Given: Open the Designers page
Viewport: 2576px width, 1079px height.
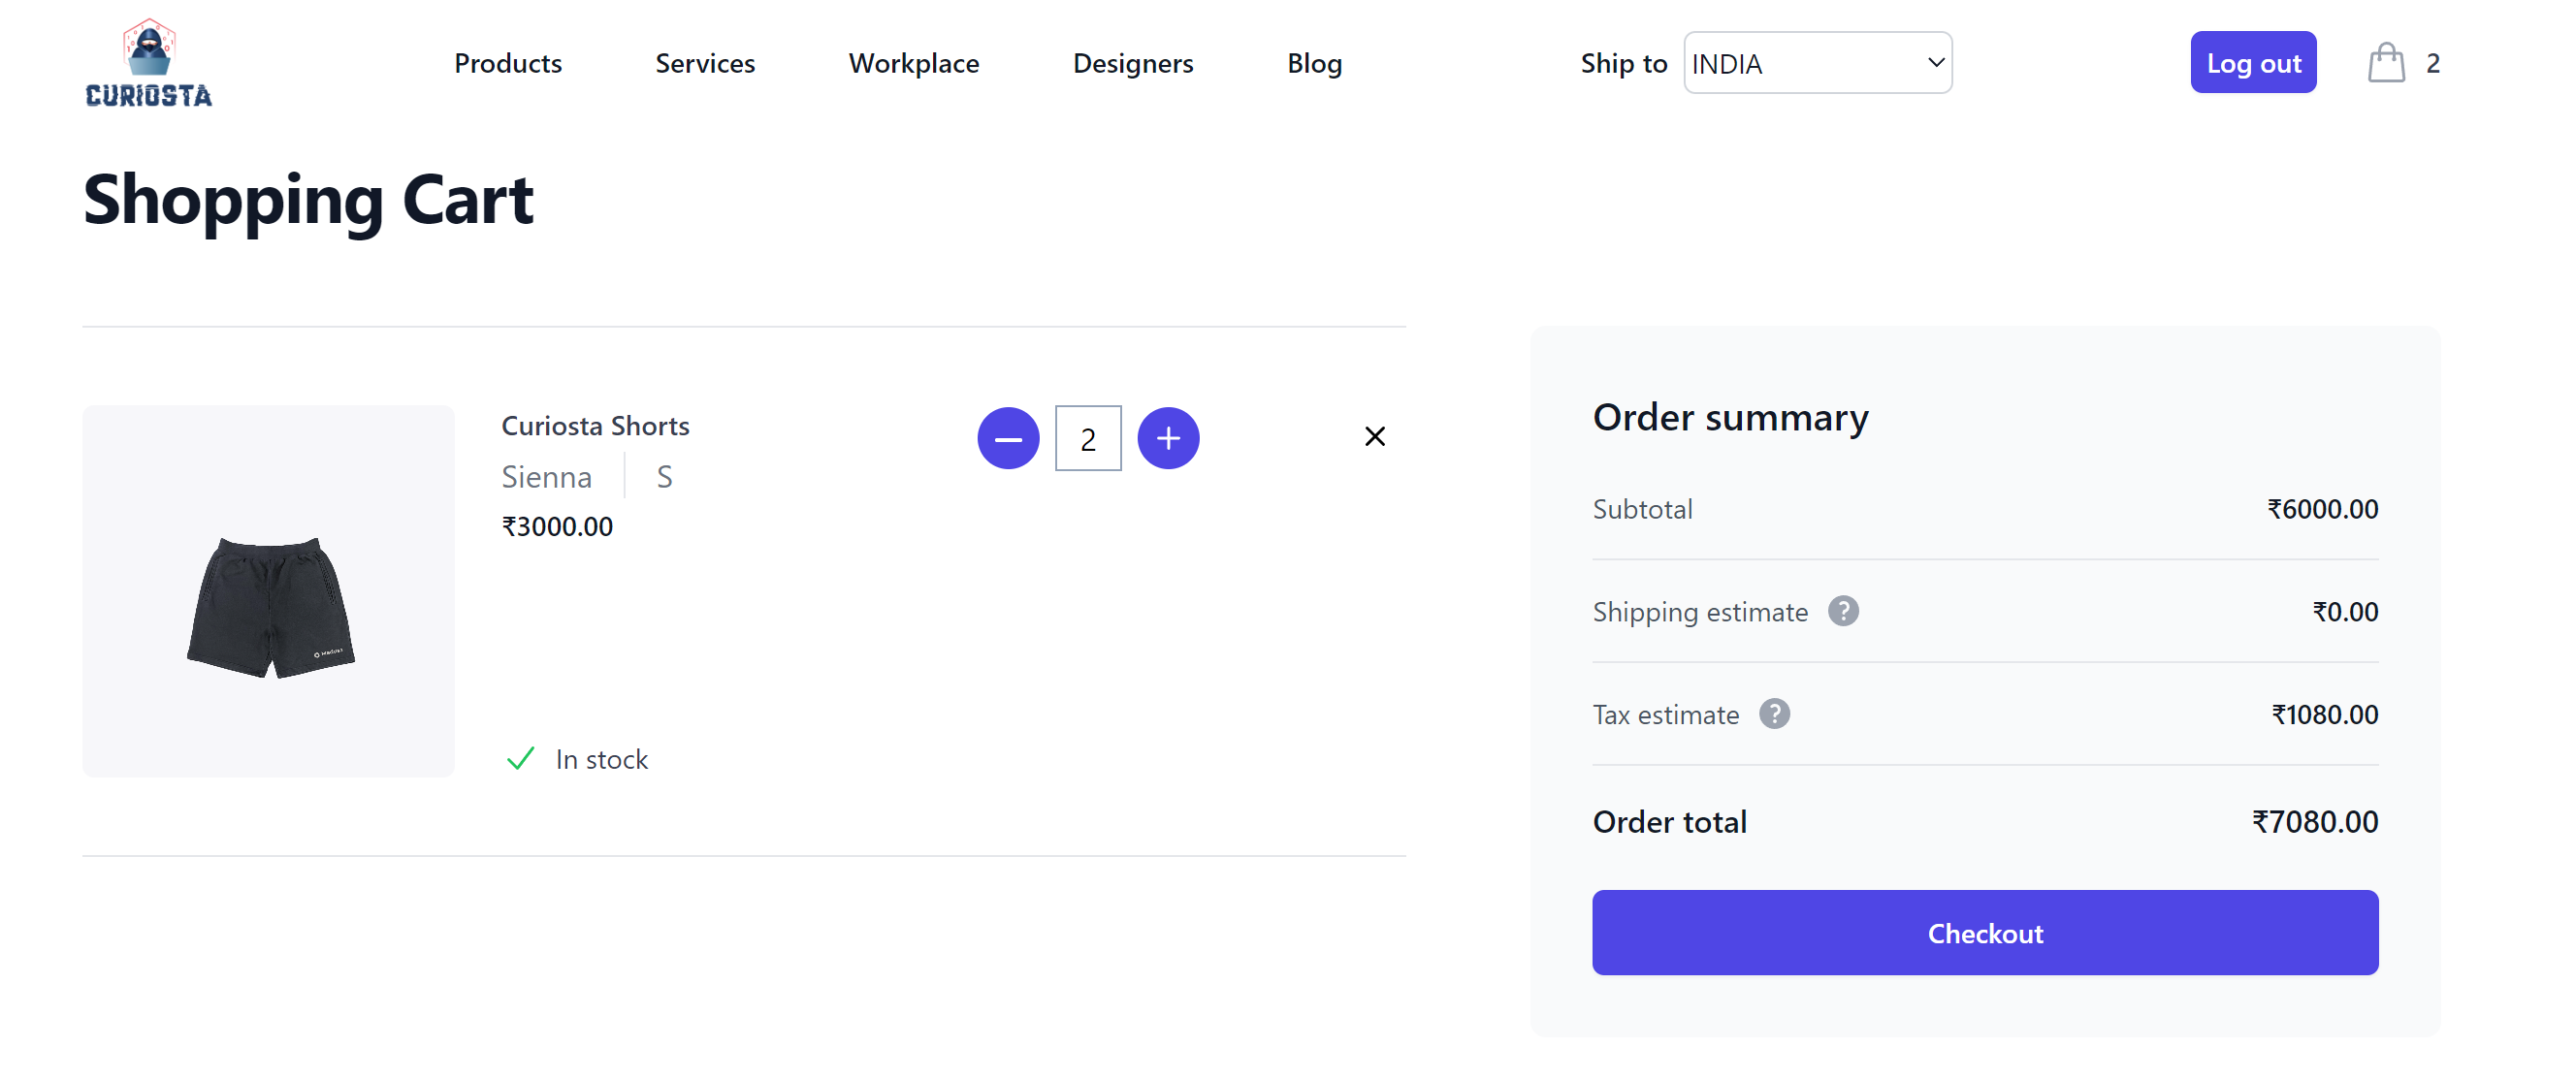Looking at the screenshot, I should click(1133, 62).
